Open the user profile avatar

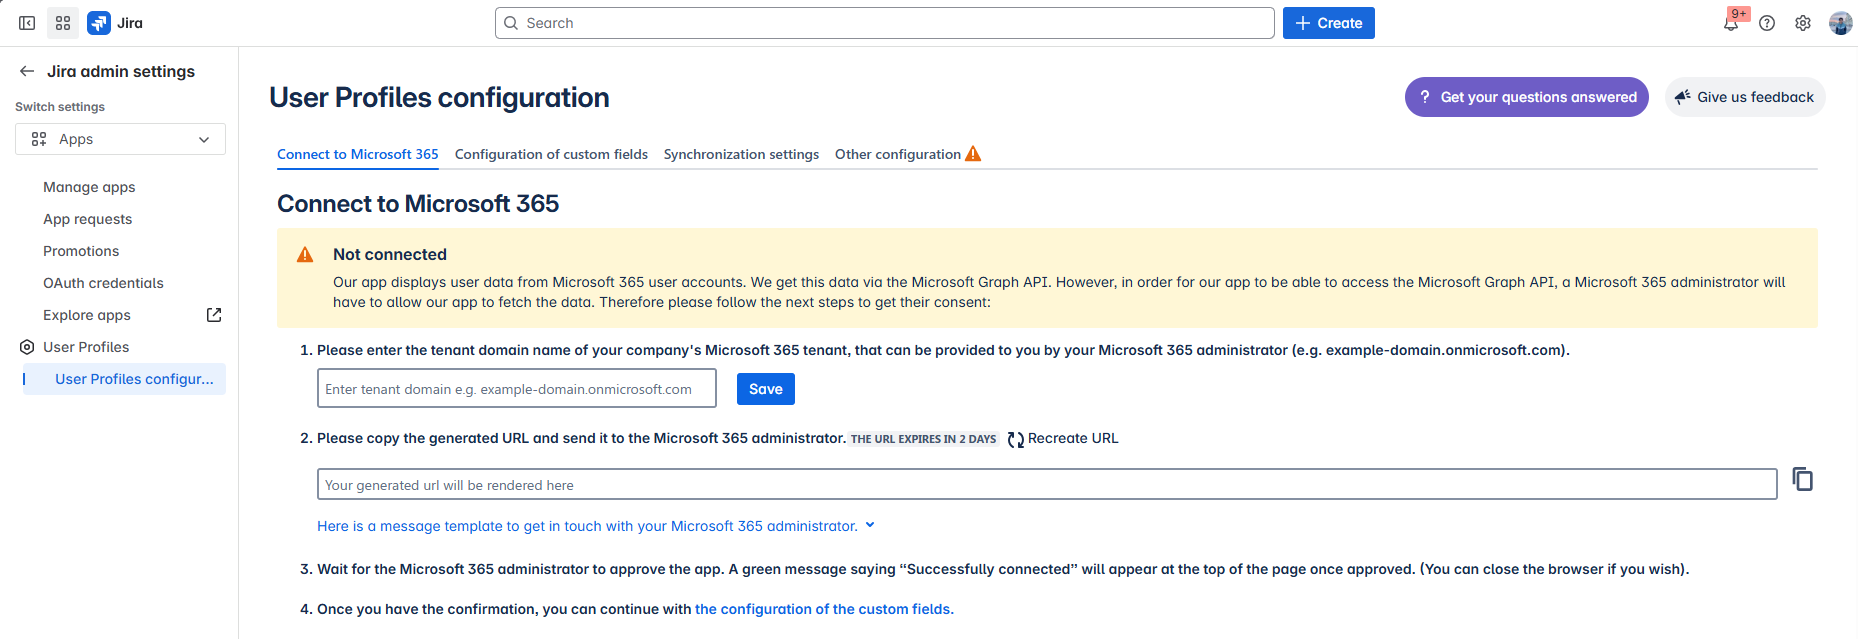1840,23
